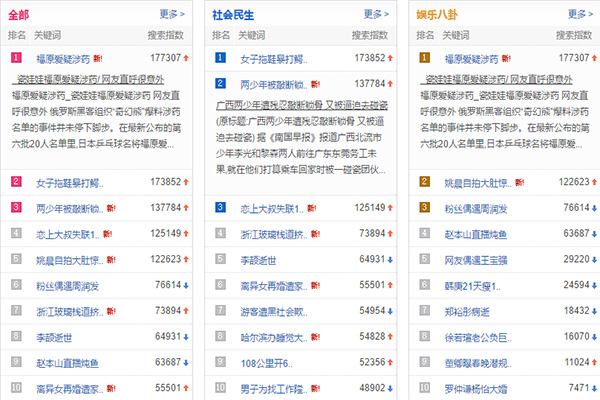Click the pink rank 1 badge in 全部
The height and width of the screenshot is (400, 600).
click(16, 58)
